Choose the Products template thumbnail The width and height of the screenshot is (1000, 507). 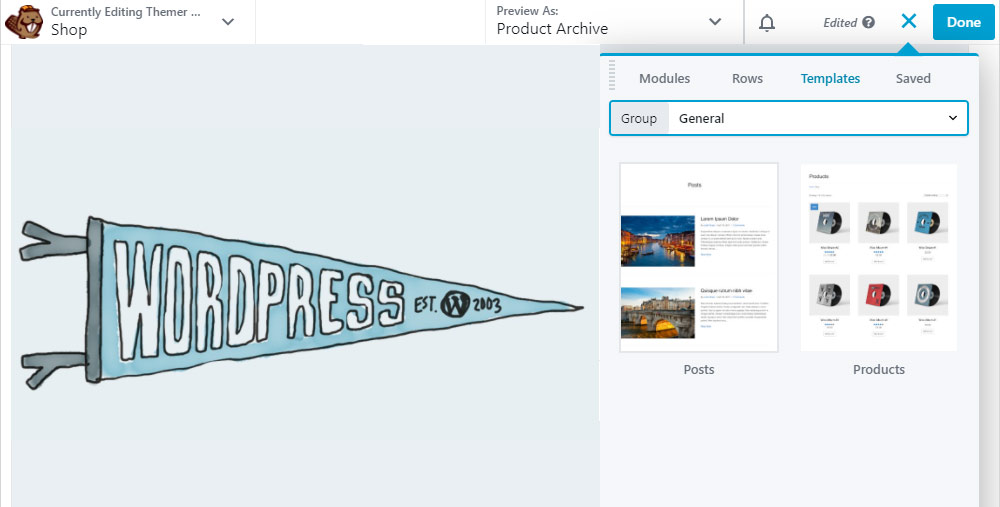tap(879, 257)
